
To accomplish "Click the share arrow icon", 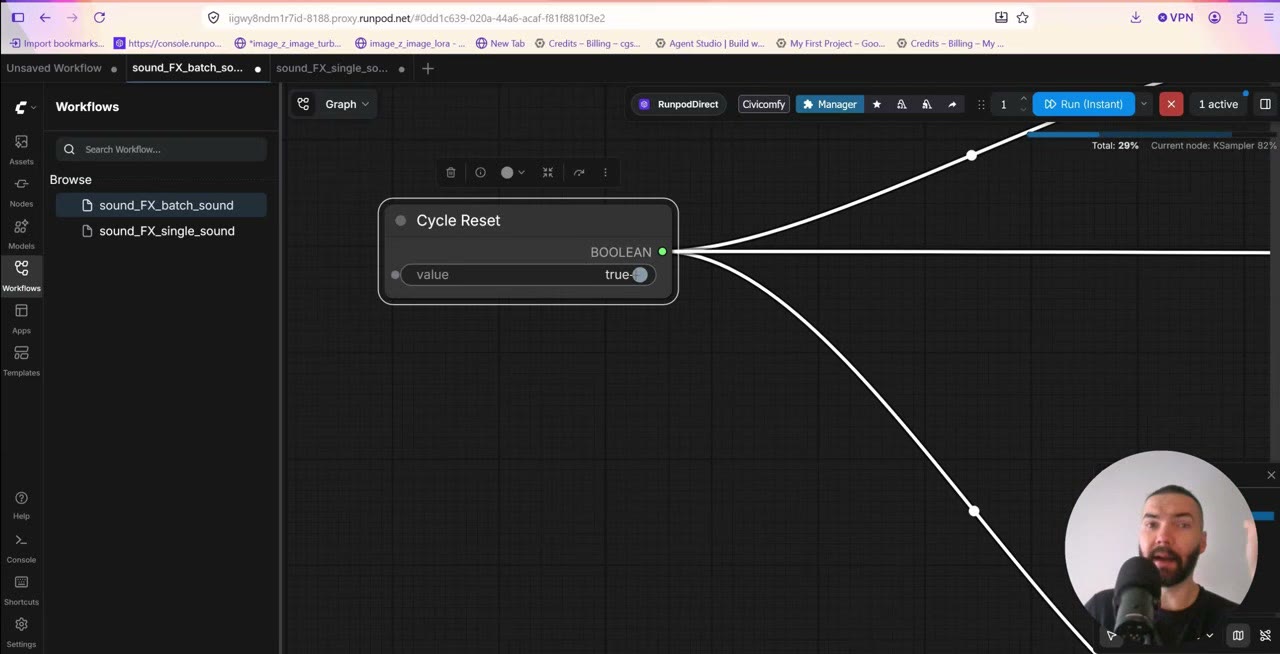I will point(952,104).
